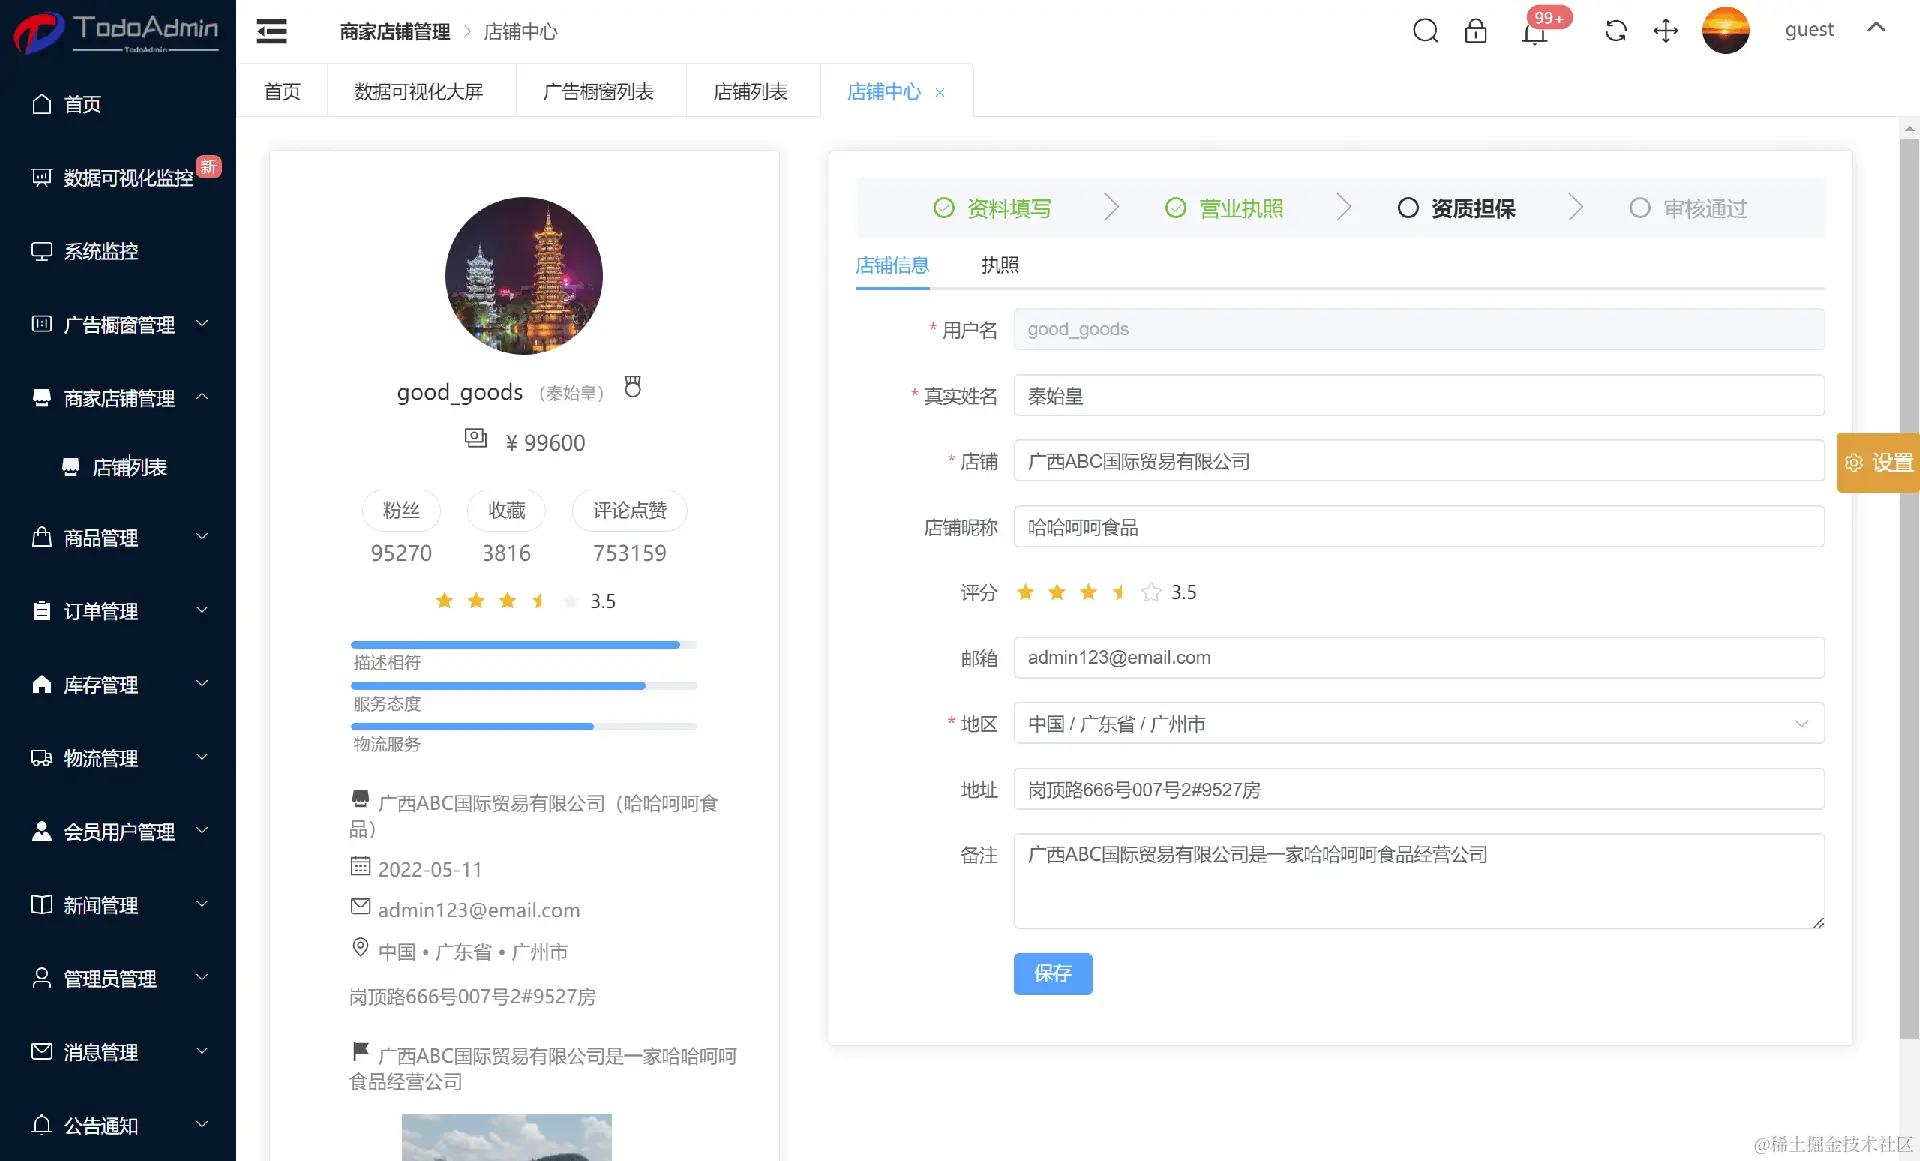Click the 资质担保 step circle
1920x1161 pixels.
1407,208
